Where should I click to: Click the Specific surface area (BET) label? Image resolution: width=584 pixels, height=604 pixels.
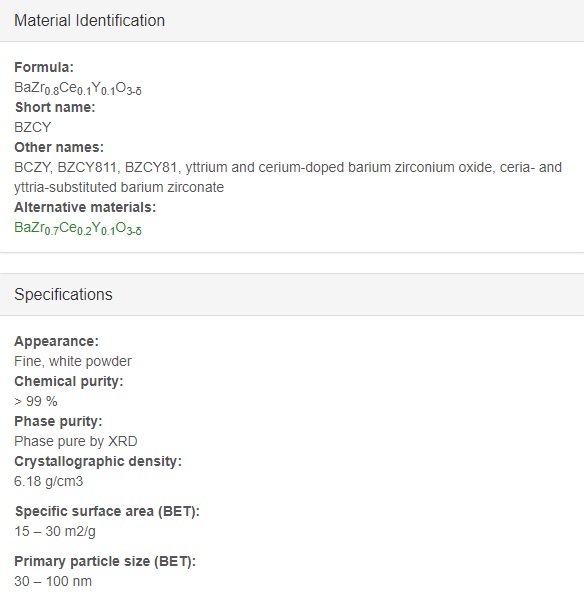coord(107,512)
